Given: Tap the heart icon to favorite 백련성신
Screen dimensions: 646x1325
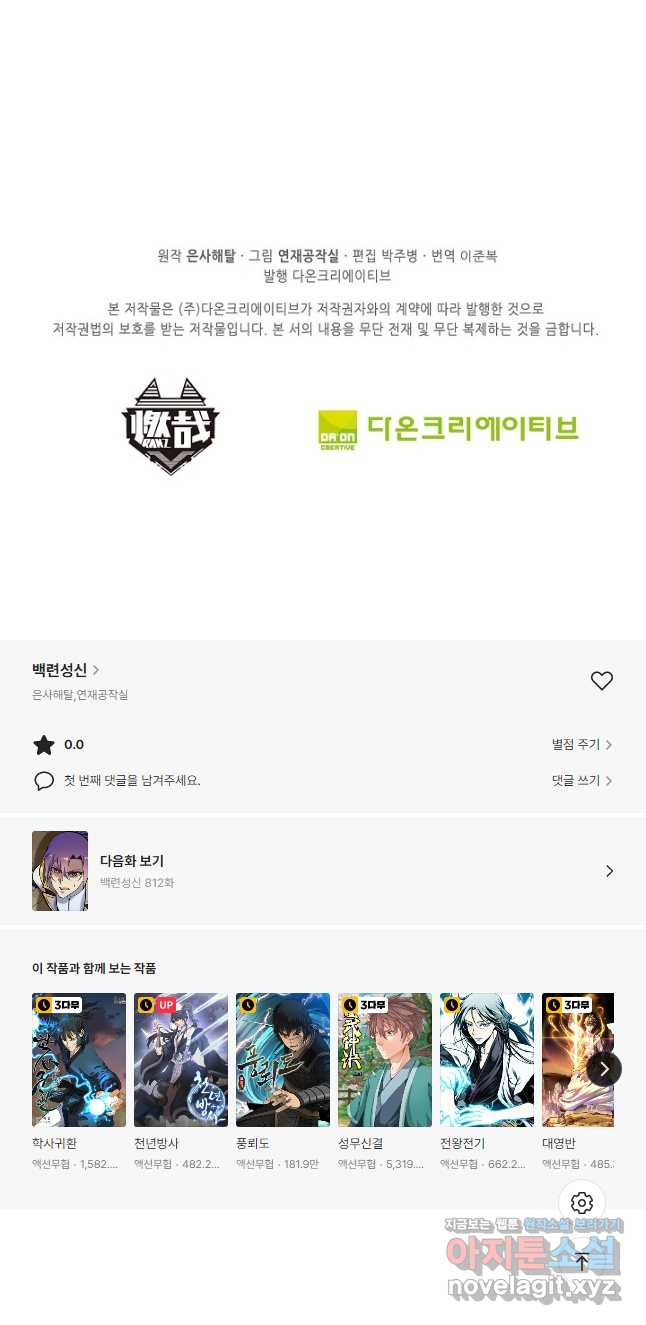Looking at the screenshot, I should [601, 681].
